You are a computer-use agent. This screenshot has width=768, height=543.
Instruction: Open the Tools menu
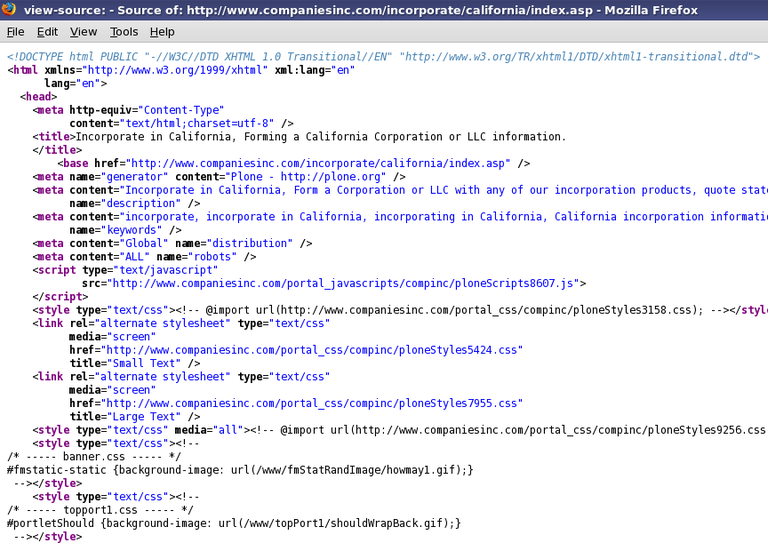123,32
